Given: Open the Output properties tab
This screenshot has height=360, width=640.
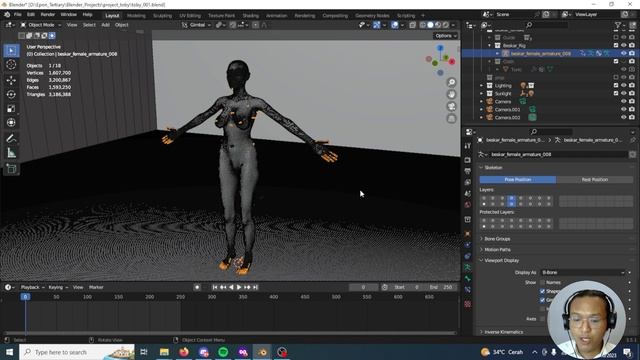Looking at the screenshot, I should coord(468,171).
